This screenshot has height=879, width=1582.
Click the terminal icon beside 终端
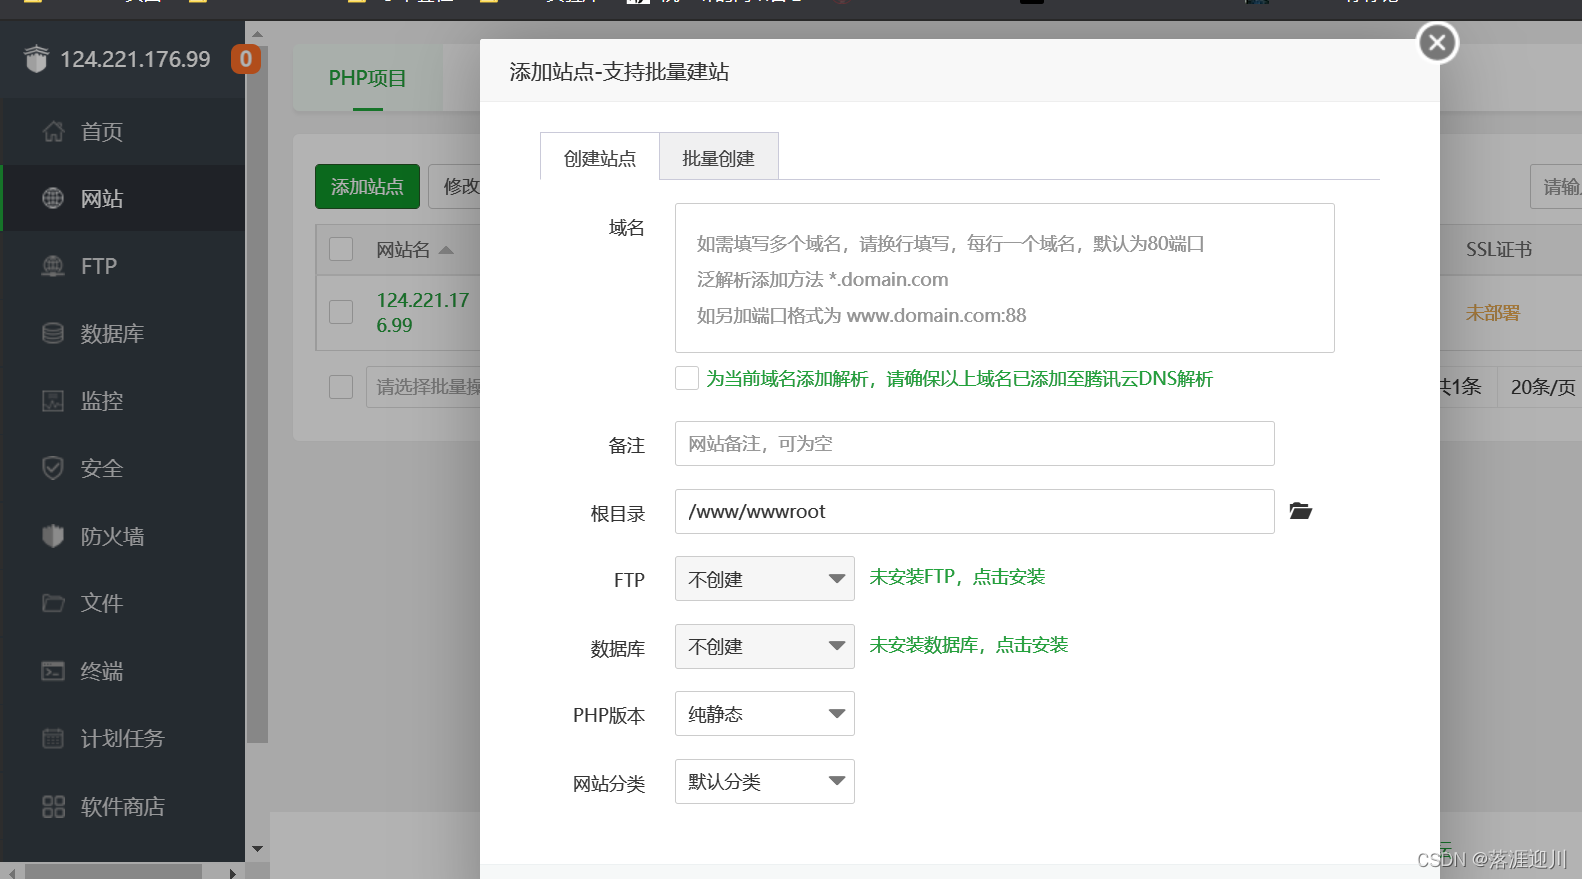(53, 671)
